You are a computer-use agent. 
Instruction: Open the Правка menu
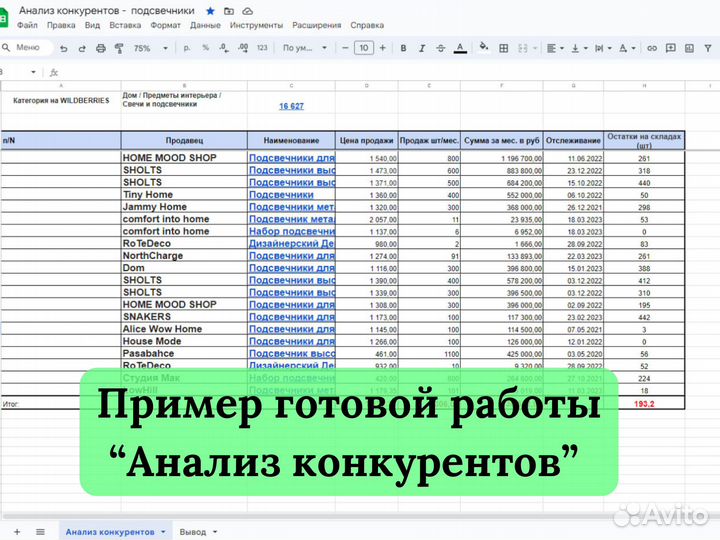(61, 25)
